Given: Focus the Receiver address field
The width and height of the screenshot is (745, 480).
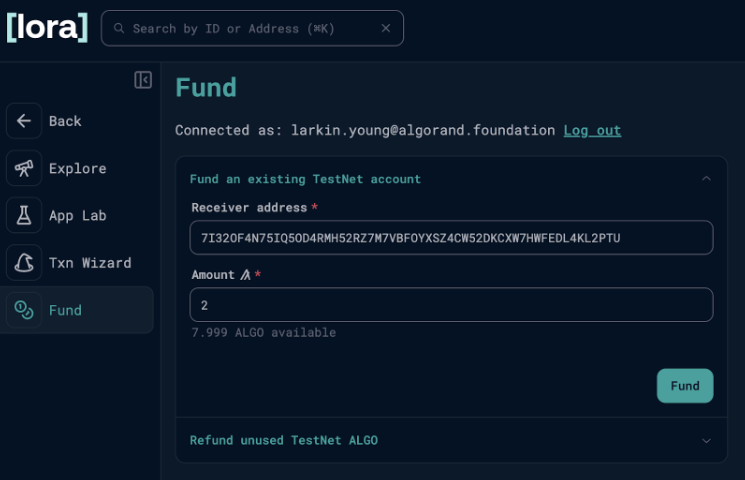Looking at the screenshot, I should 451,238.
